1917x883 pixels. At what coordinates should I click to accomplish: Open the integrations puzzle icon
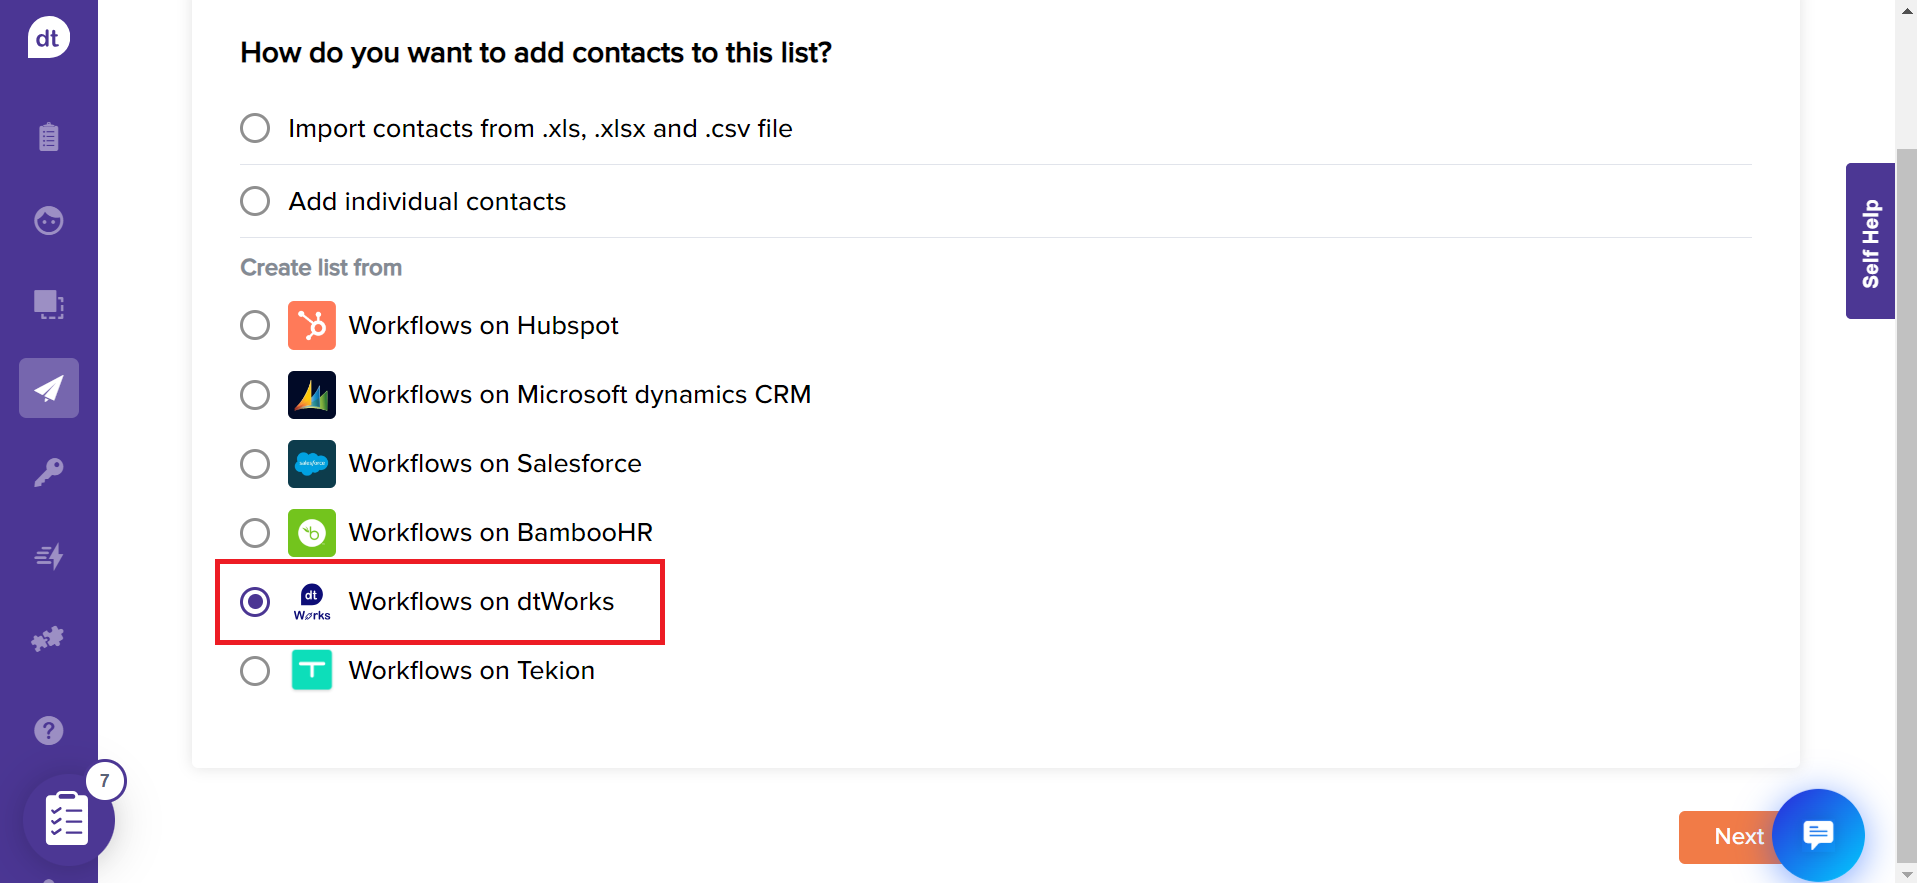click(47, 639)
